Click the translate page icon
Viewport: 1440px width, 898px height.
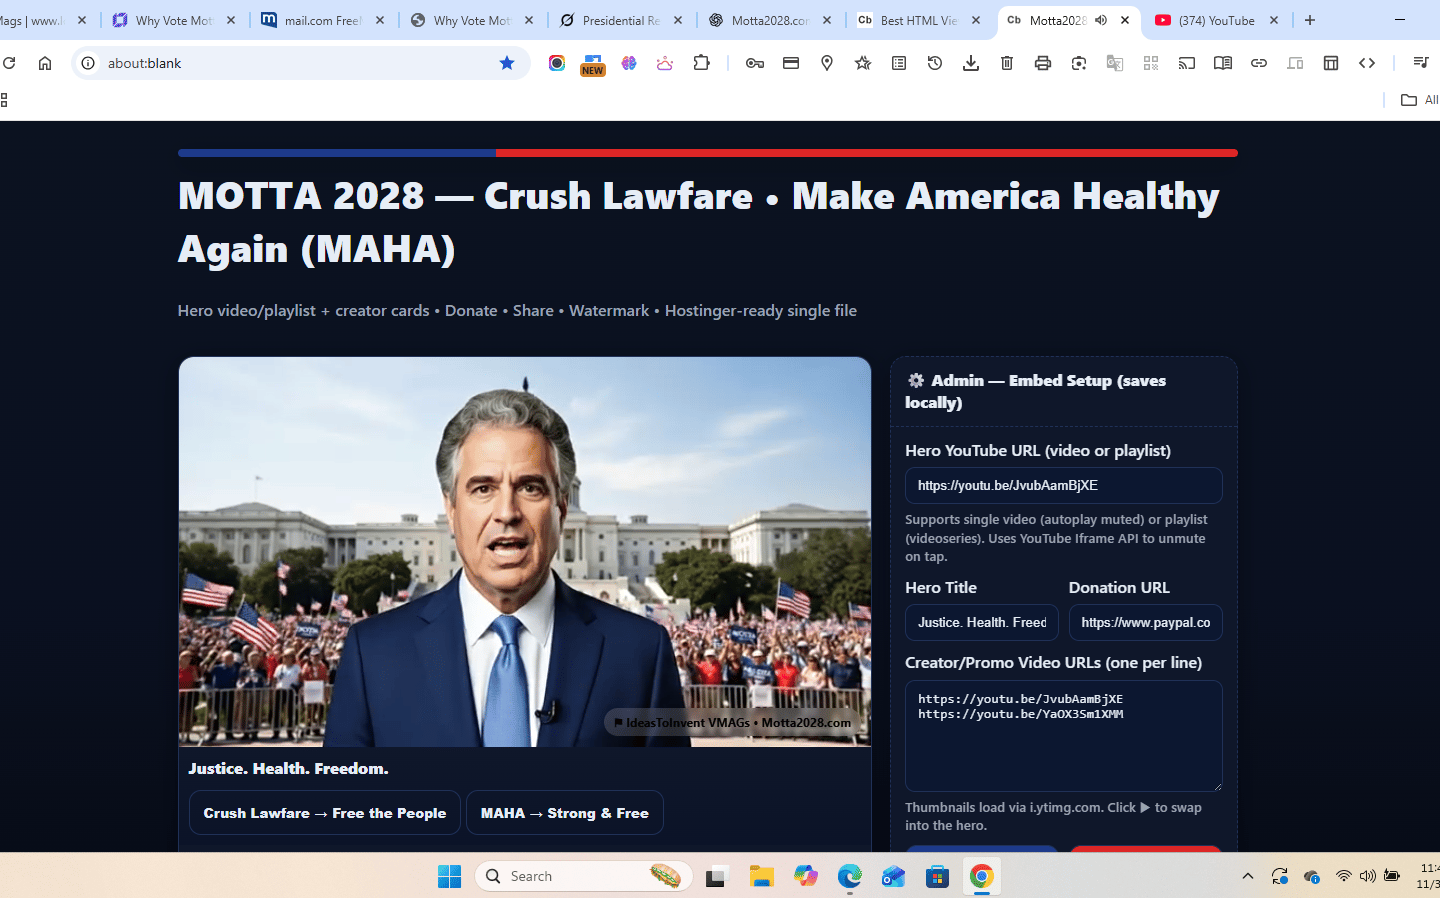1115,63
